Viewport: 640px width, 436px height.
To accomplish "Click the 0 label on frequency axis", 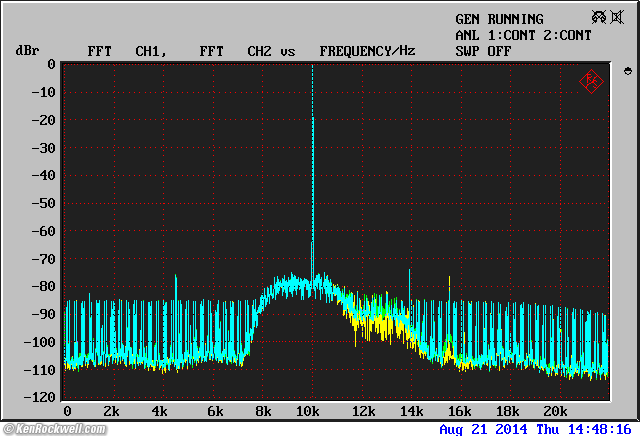I will (67, 411).
